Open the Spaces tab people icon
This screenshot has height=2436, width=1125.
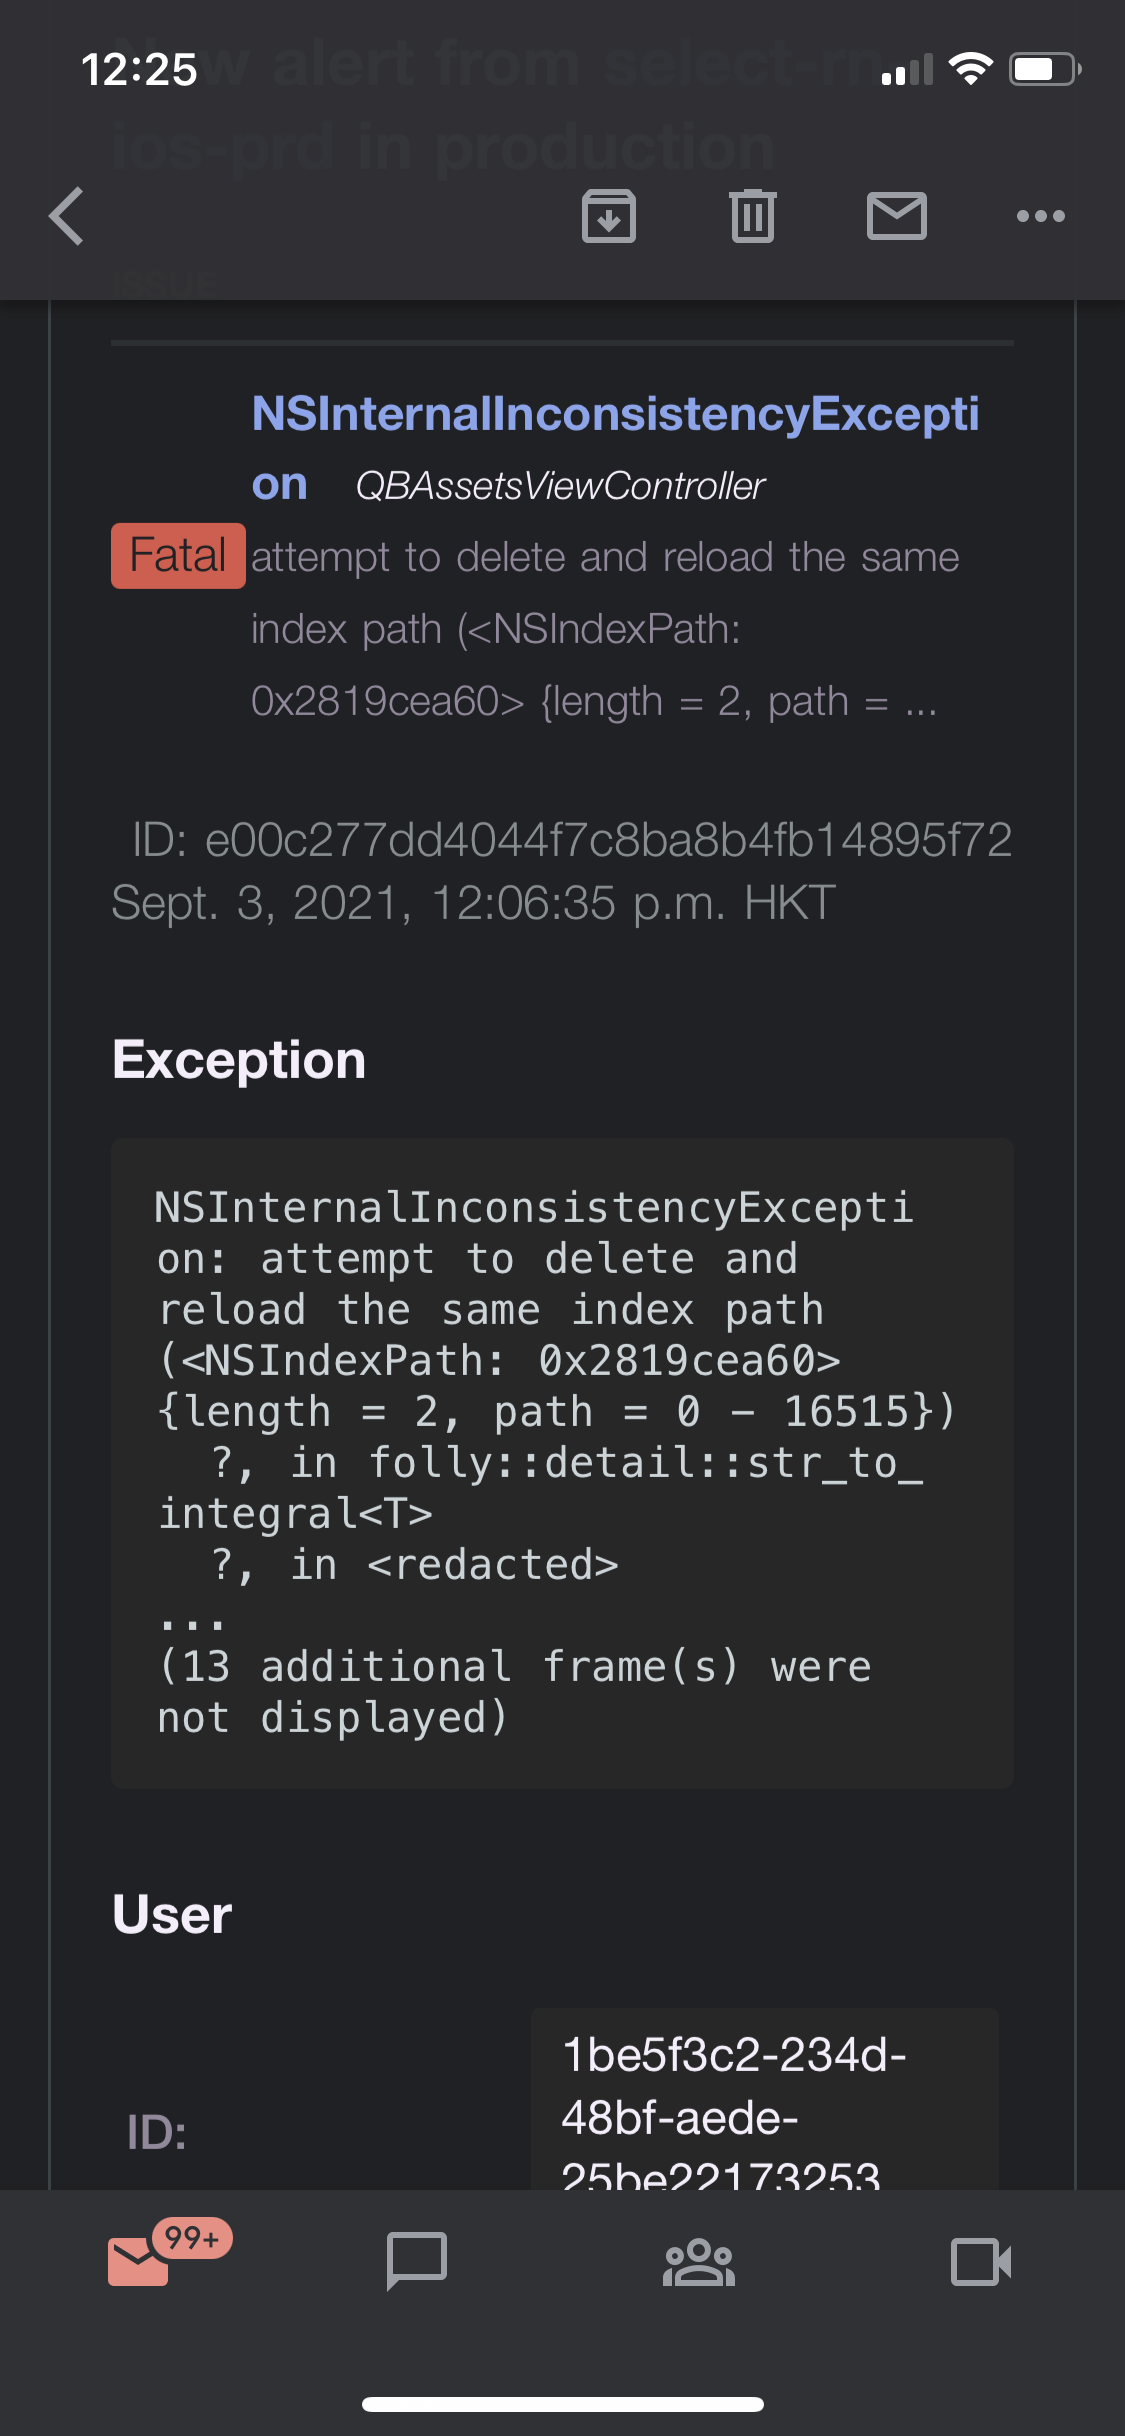coord(699,2260)
